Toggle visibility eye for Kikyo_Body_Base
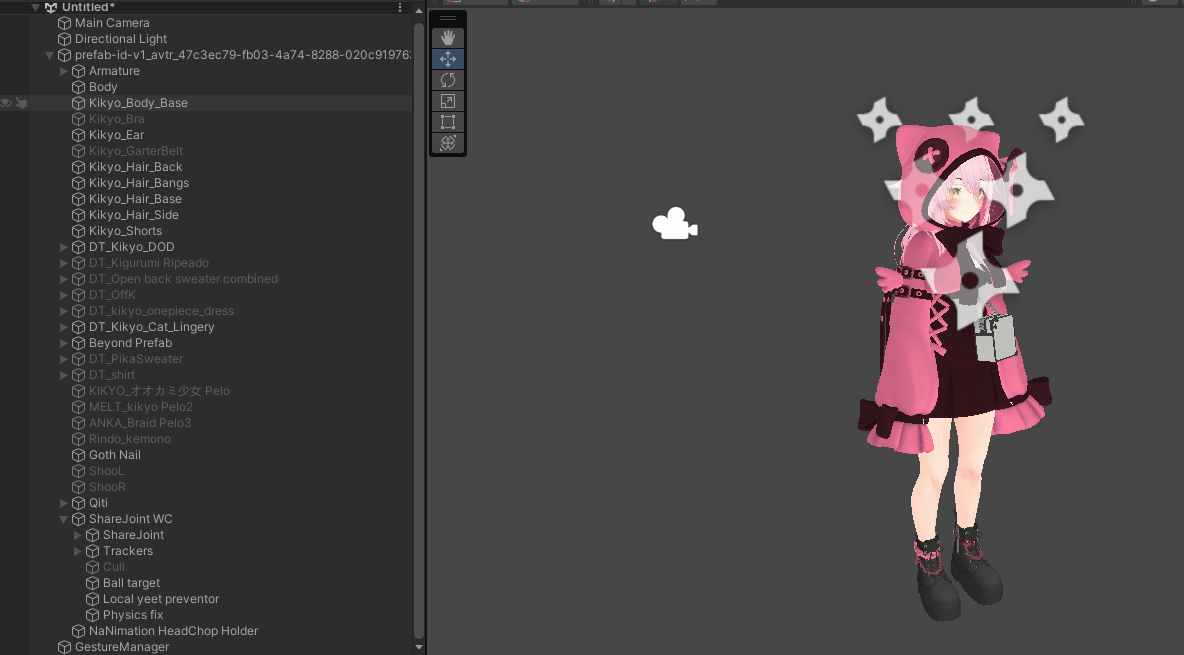 6,103
